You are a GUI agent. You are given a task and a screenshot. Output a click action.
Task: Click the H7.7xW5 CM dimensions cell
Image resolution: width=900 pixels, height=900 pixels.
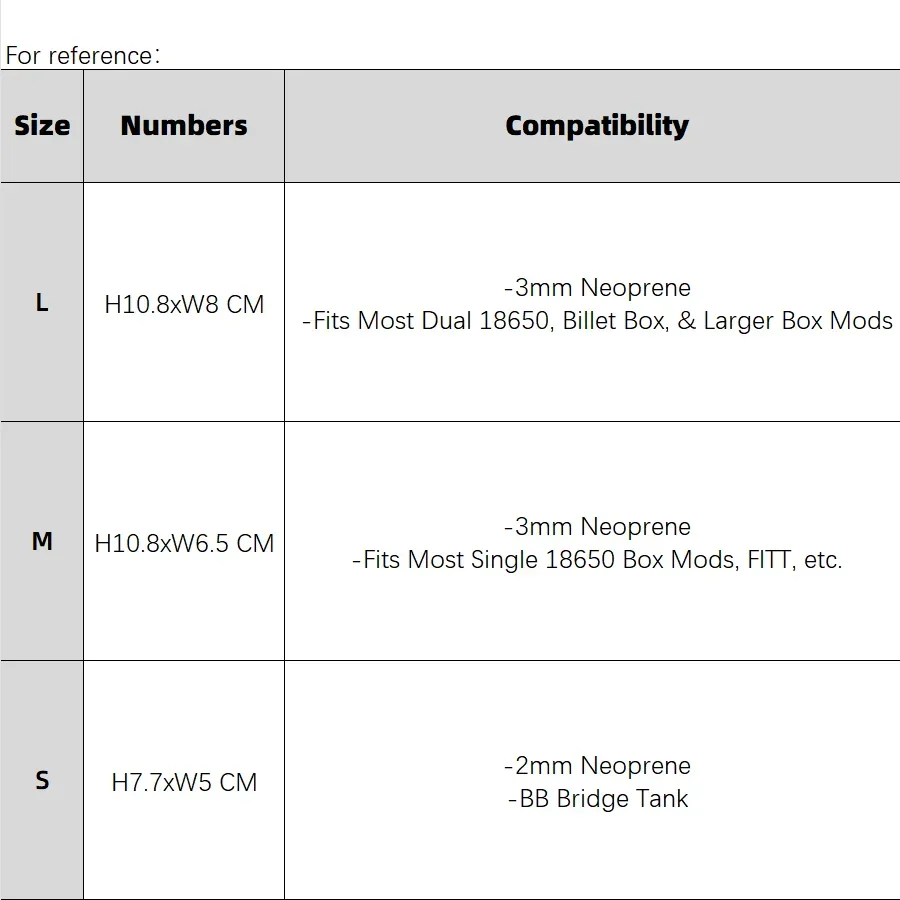coord(184,782)
